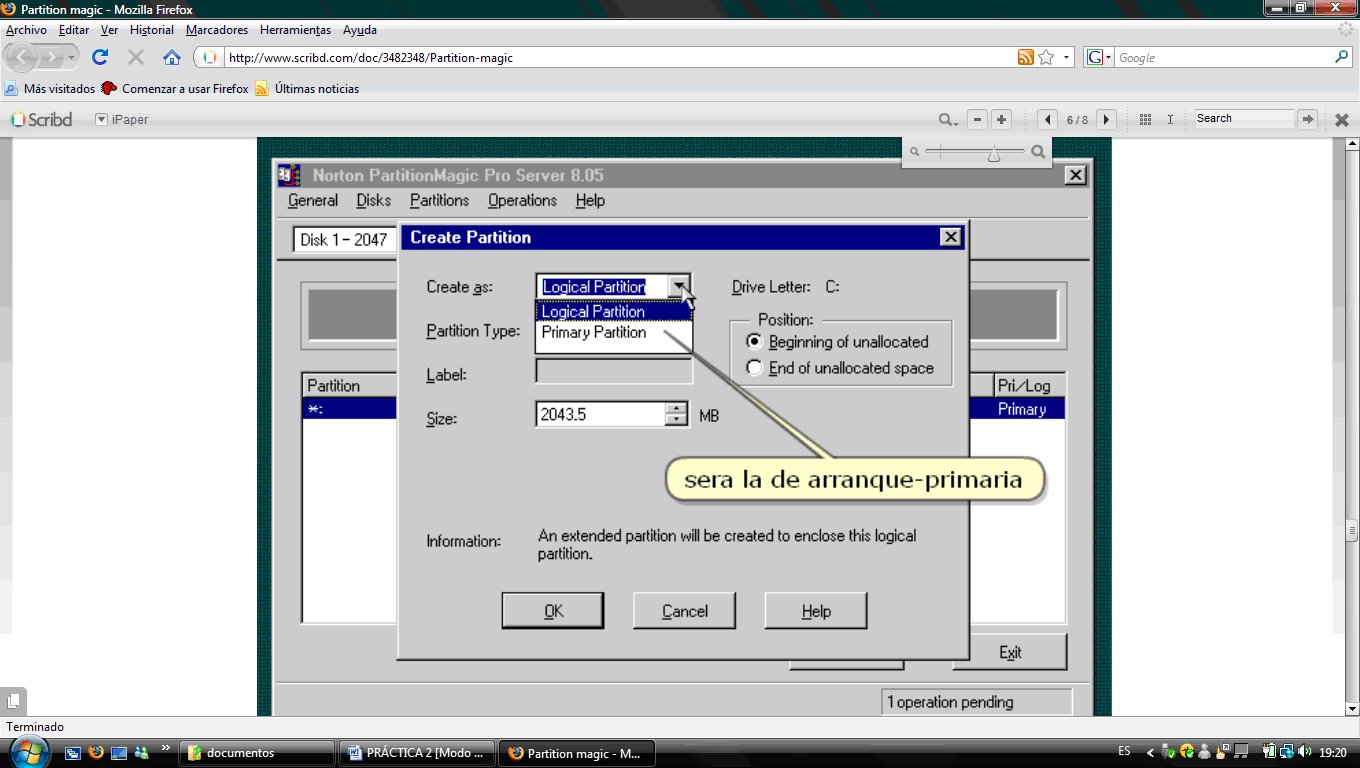This screenshot has height=768, width=1360.
Task: Submit the iPaper search with the arrow
Action: click(1308, 119)
